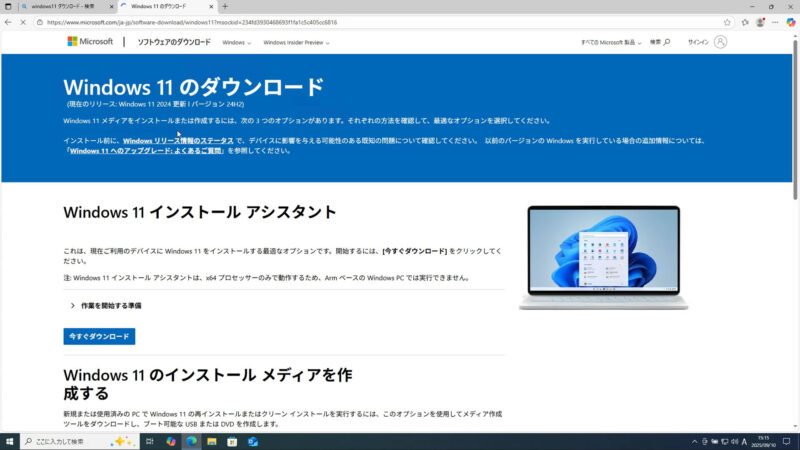Open the Windows dropdown in the header
The image size is (800, 450).
pyautogui.click(x=235, y=43)
